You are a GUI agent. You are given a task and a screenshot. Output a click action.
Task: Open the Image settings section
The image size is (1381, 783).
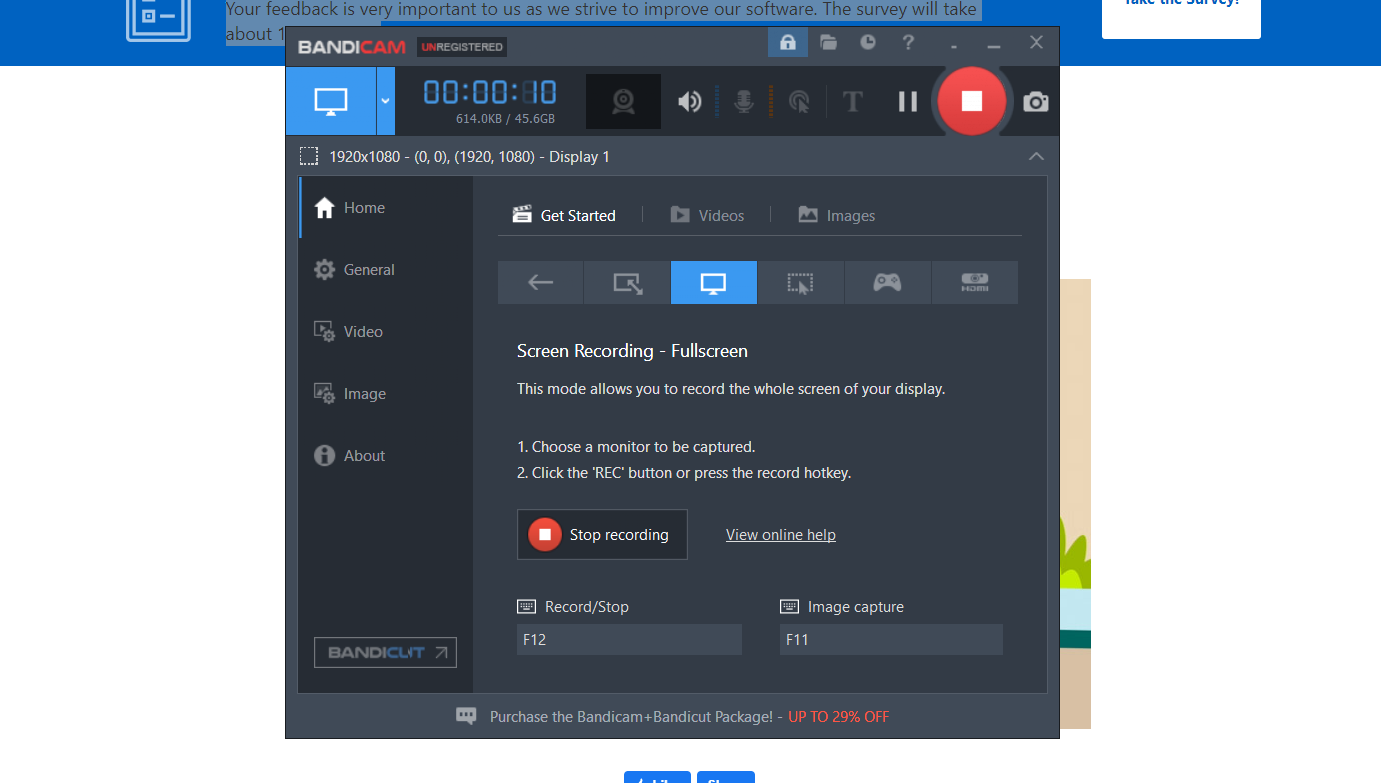pyautogui.click(x=386, y=394)
